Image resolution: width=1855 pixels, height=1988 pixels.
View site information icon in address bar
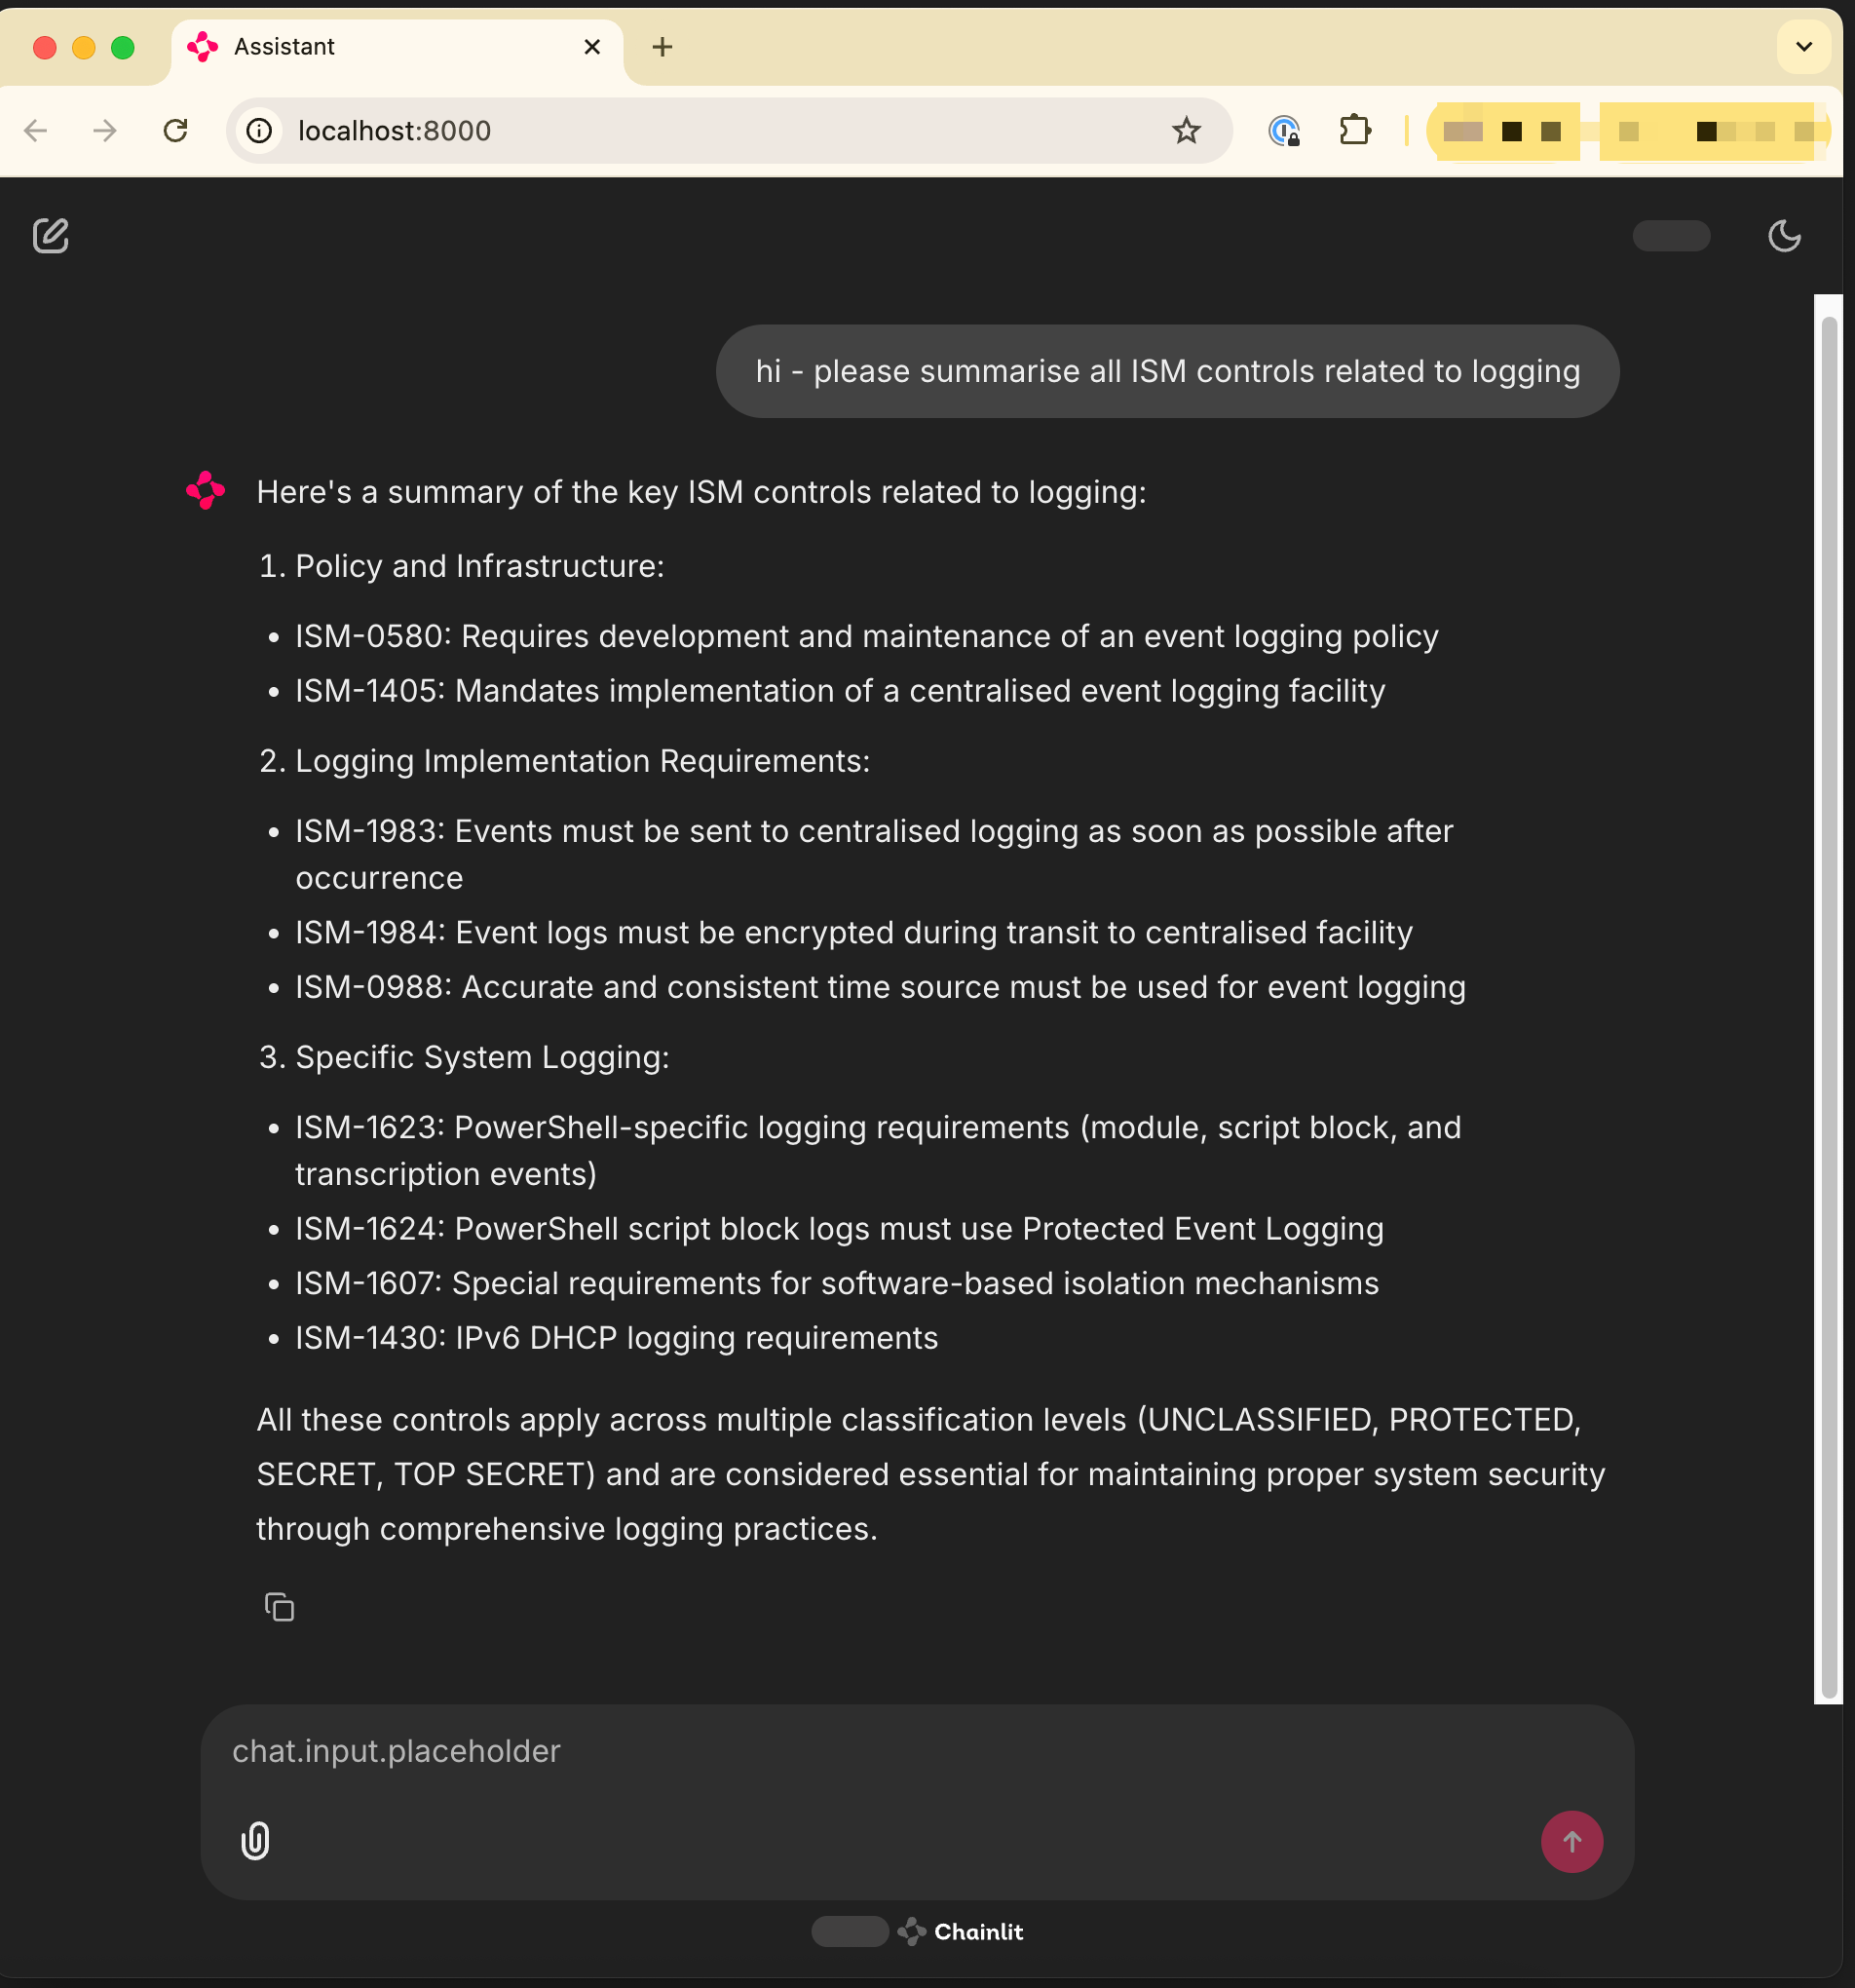click(259, 130)
